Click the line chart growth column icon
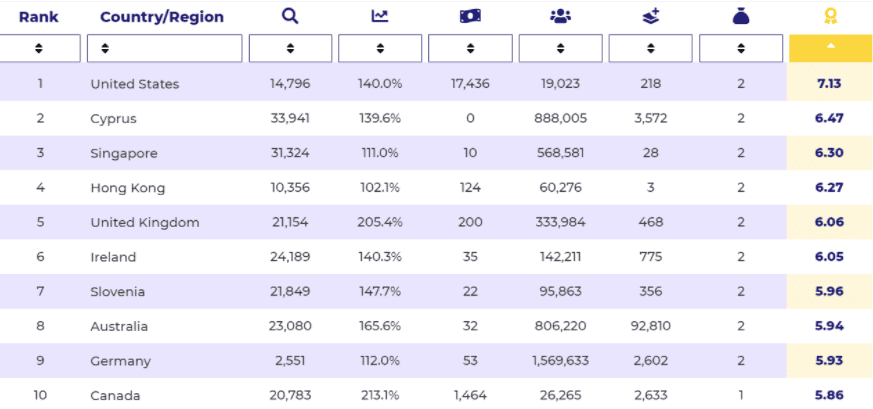The height and width of the screenshot is (409, 873). click(380, 16)
